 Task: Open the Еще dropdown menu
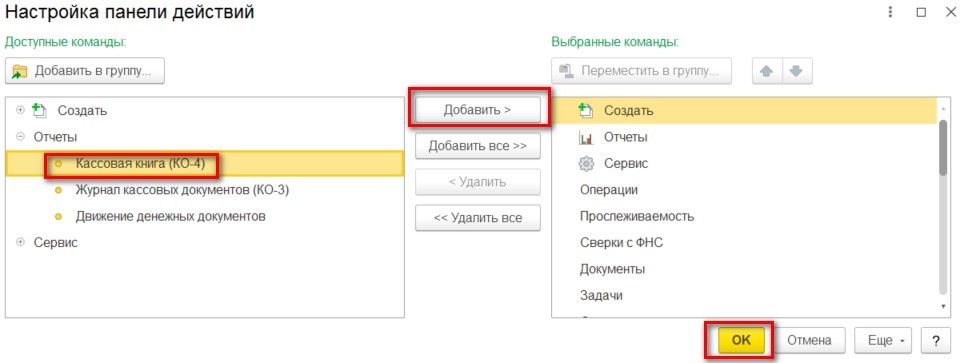(x=883, y=340)
